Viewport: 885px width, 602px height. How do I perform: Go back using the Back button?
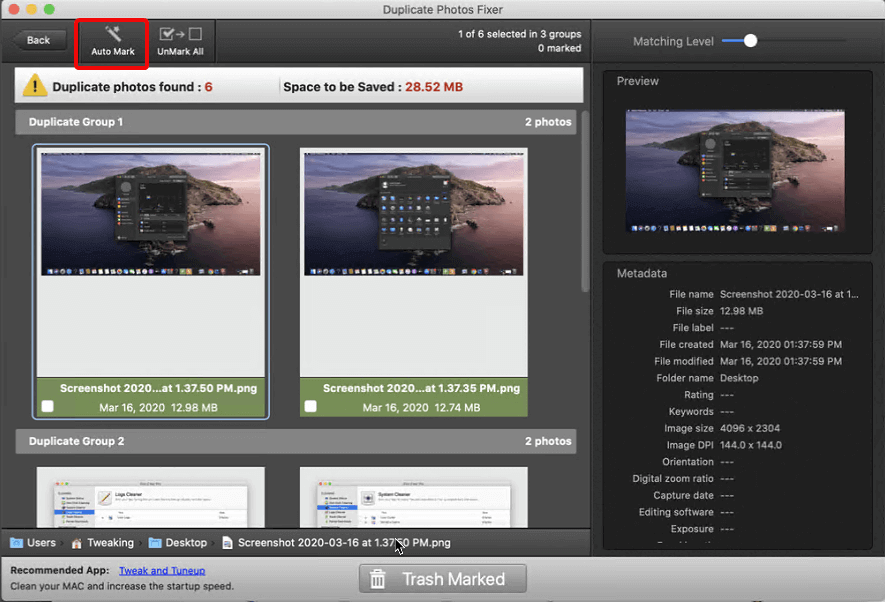coord(39,40)
